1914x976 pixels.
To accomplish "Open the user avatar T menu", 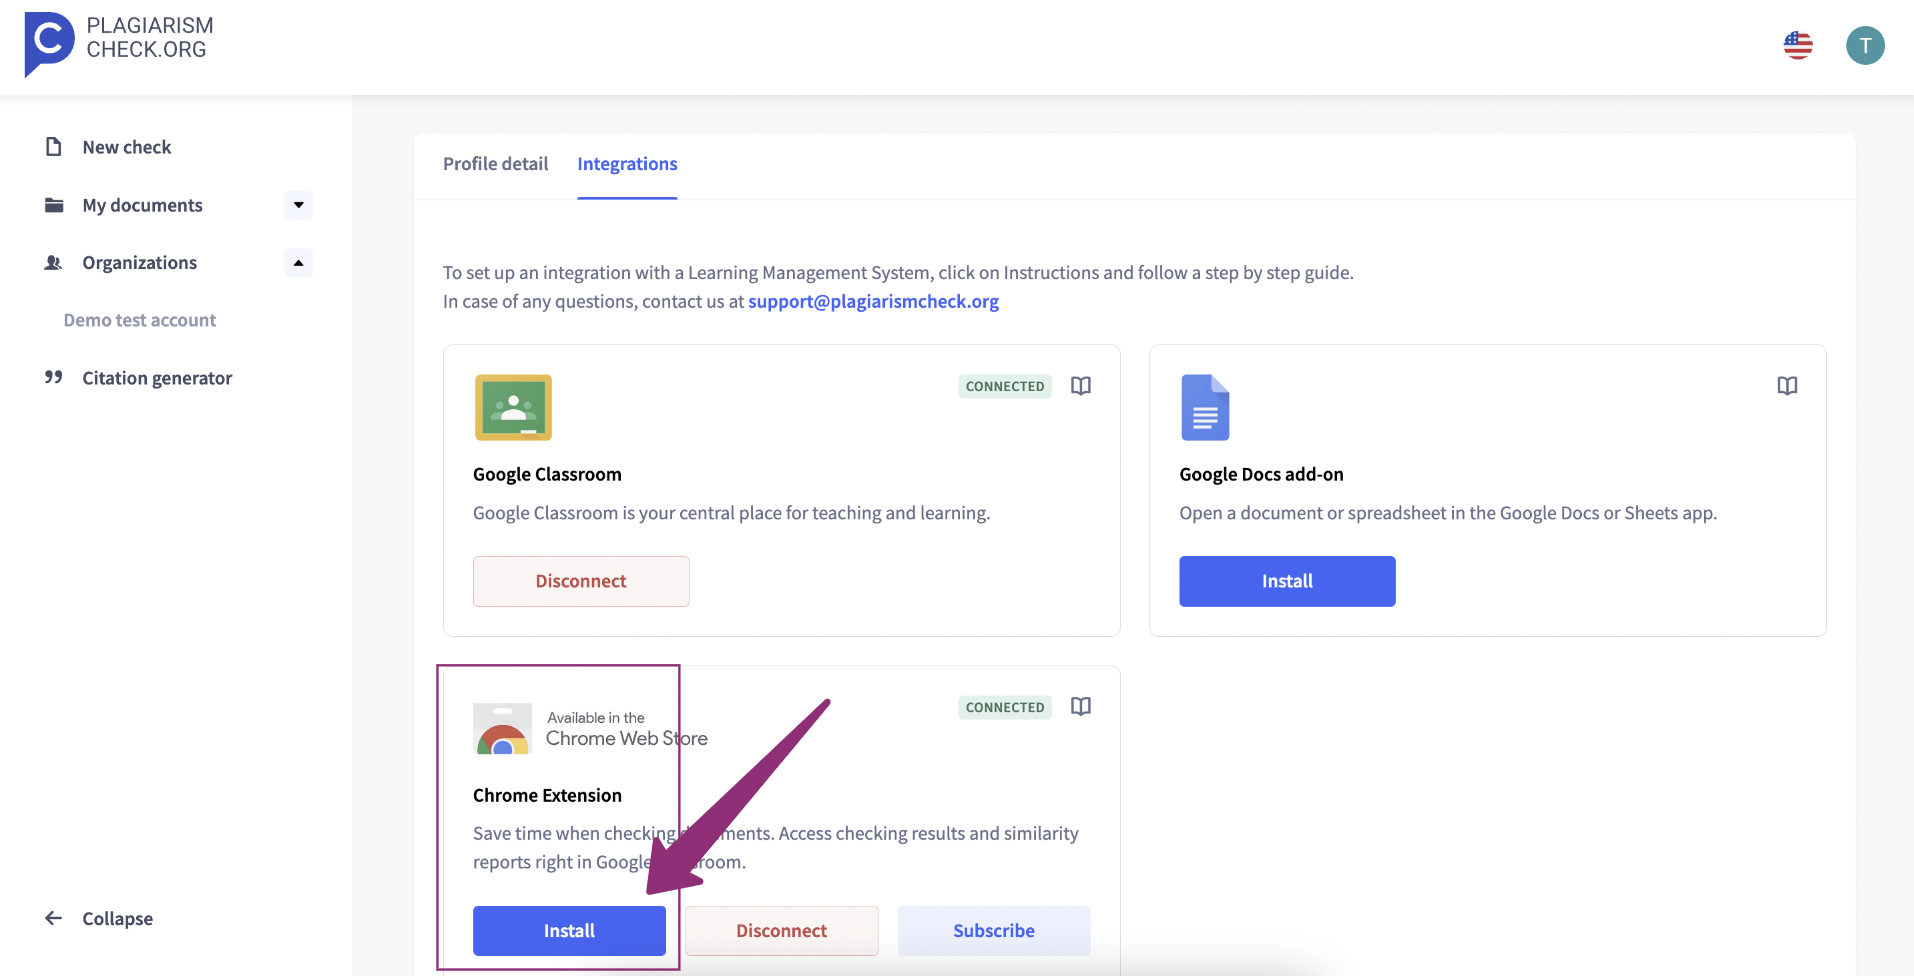I will 1865,45.
